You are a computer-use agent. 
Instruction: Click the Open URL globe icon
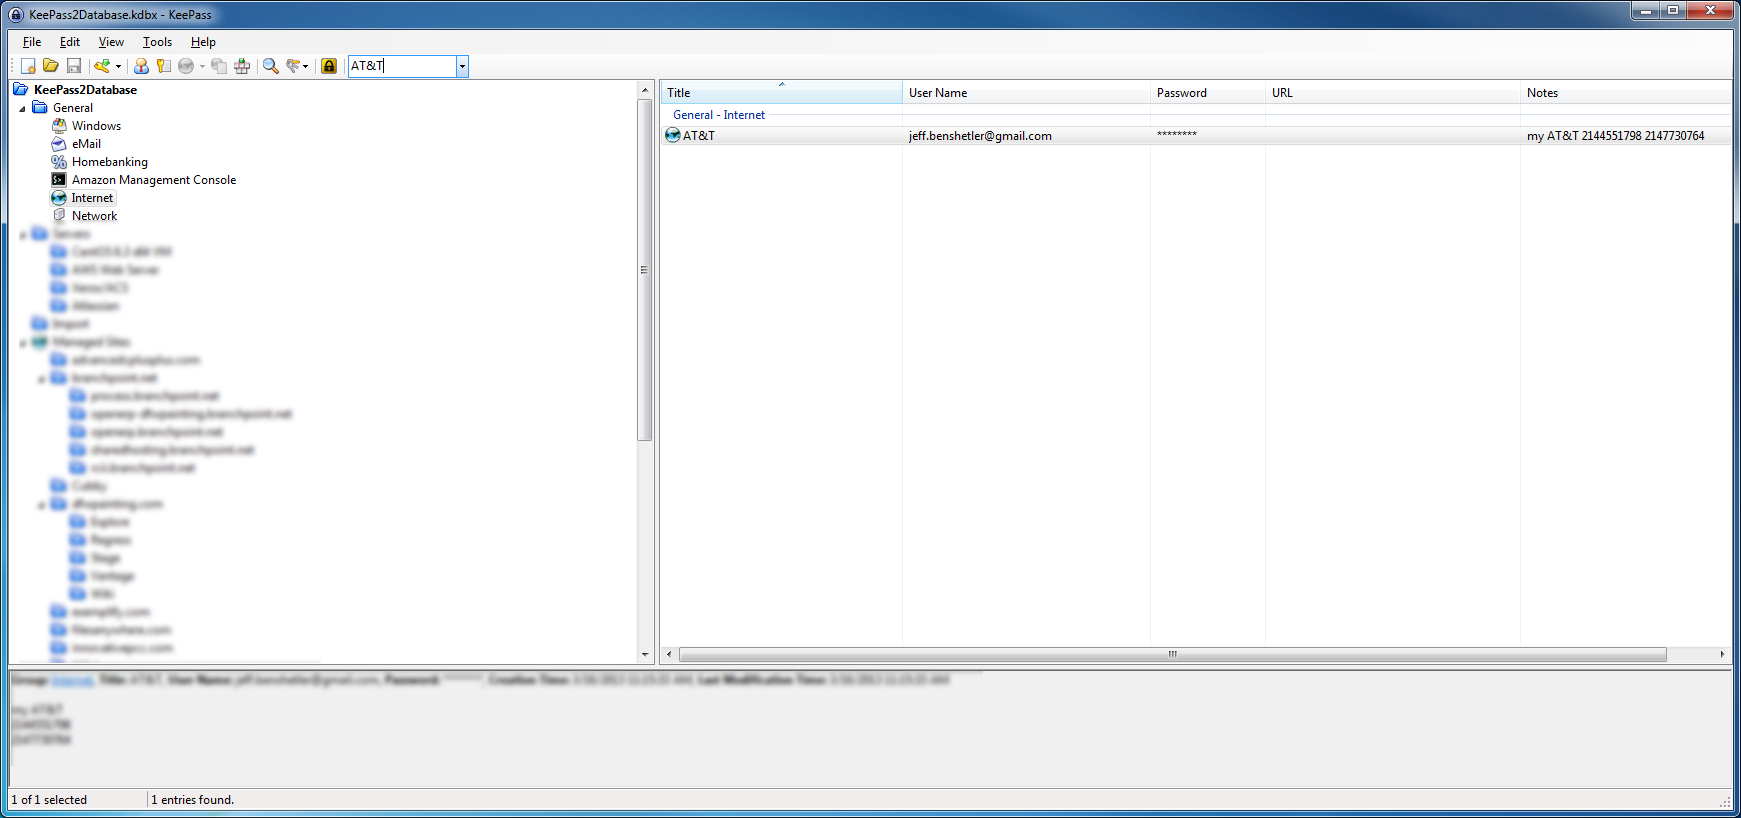[x=186, y=66]
